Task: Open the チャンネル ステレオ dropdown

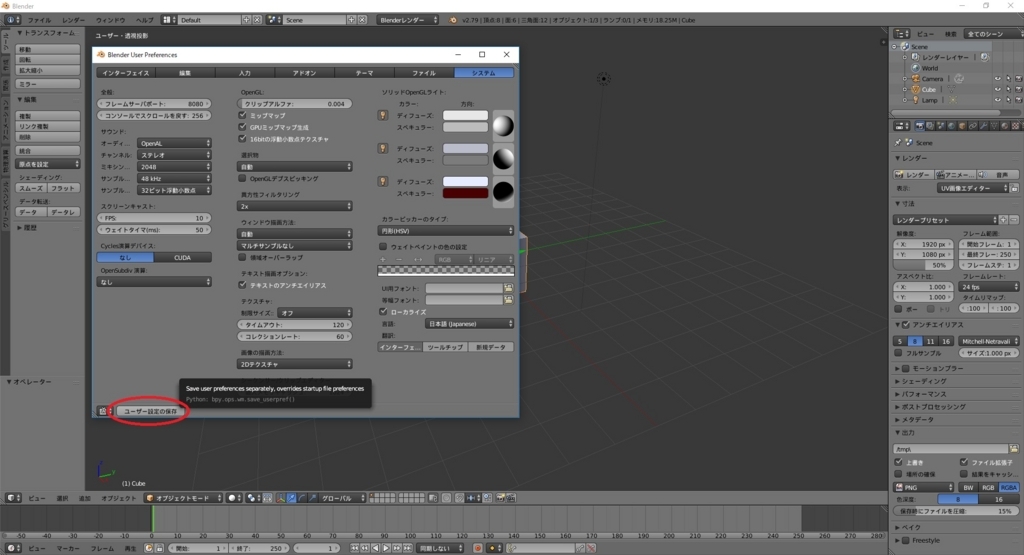Action: tap(174, 155)
